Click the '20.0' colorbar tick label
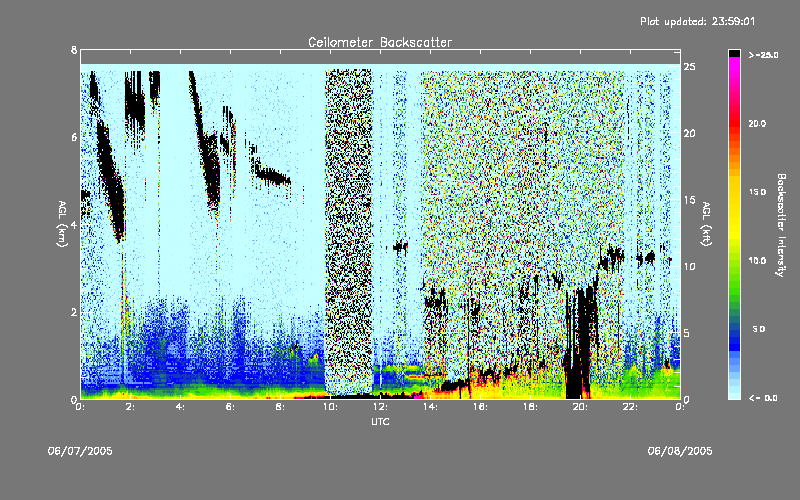Image resolution: width=800 pixels, height=500 pixels. point(757,123)
